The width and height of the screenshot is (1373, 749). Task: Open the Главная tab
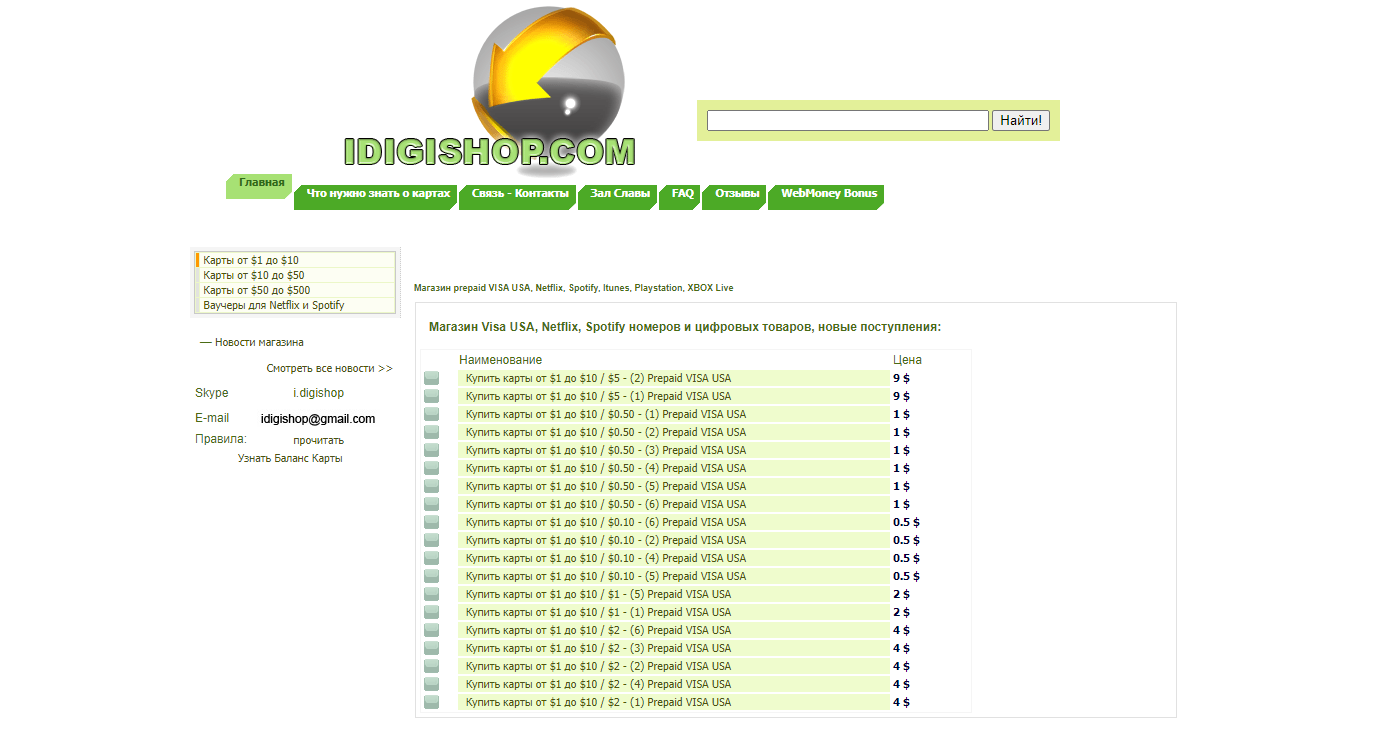(x=260, y=185)
